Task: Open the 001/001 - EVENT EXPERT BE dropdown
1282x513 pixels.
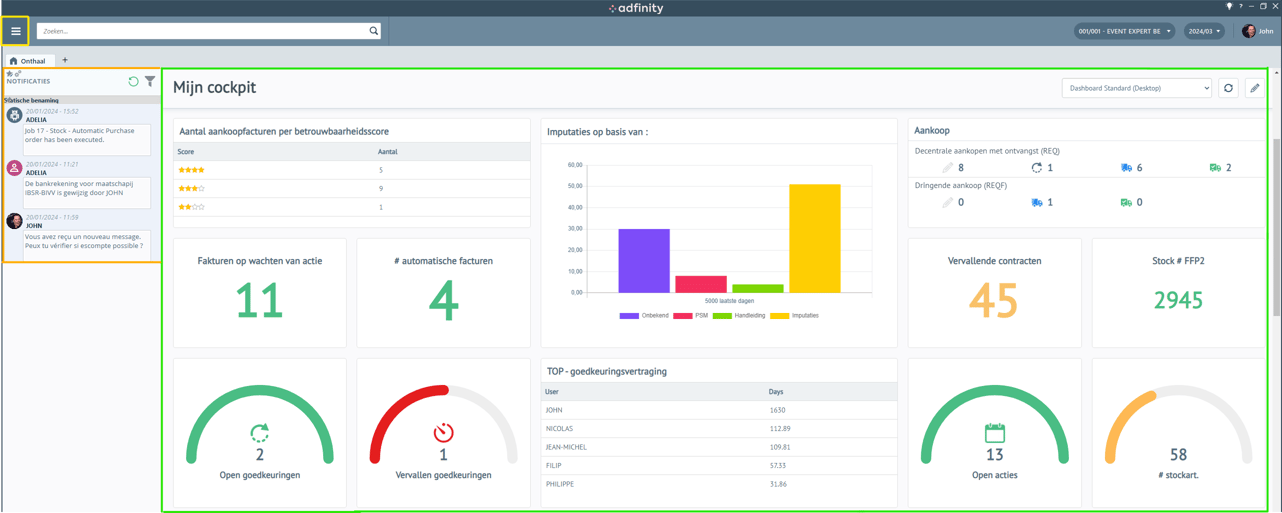Action: pos(1124,31)
